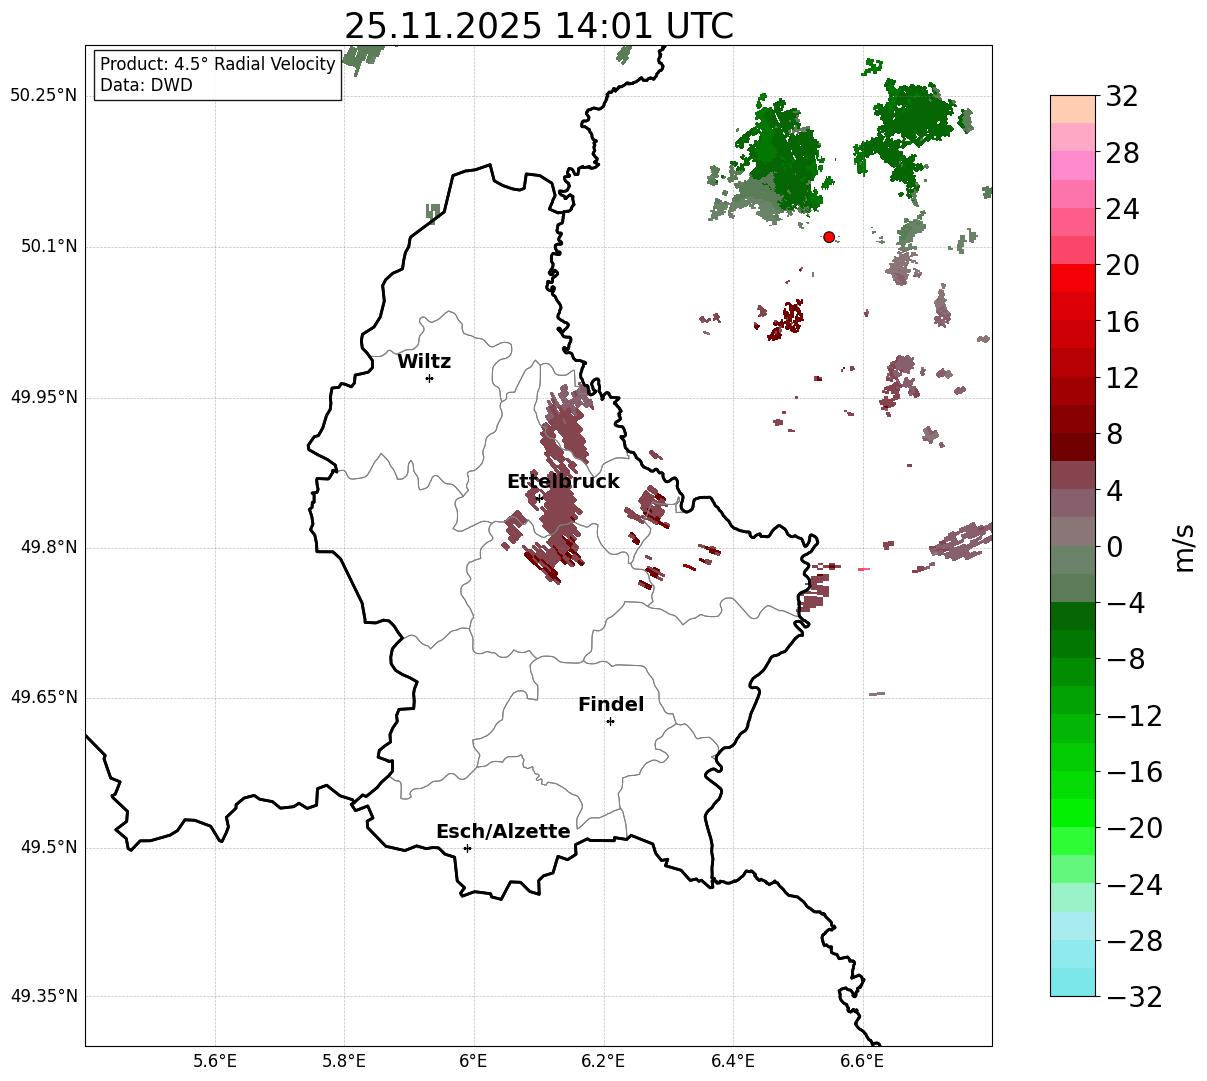Select the Findel city label
The height and width of the screenshot is (1081, 1207).
click(x=611, y=705)
